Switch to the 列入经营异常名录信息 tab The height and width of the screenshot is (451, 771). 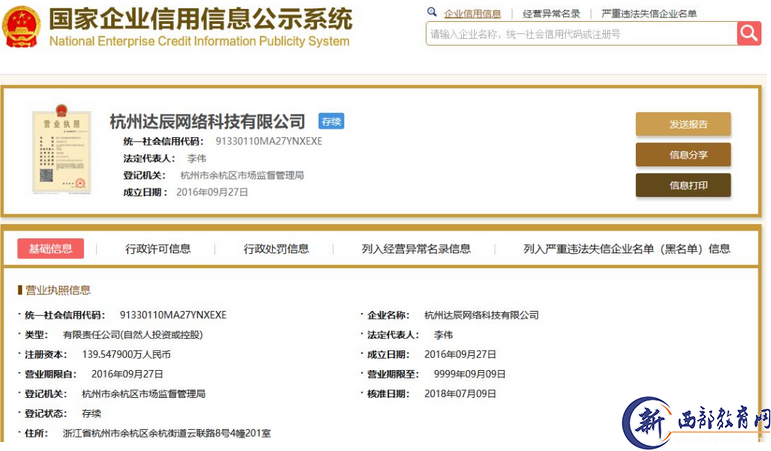pyautogui.click(x=416, y=249)
